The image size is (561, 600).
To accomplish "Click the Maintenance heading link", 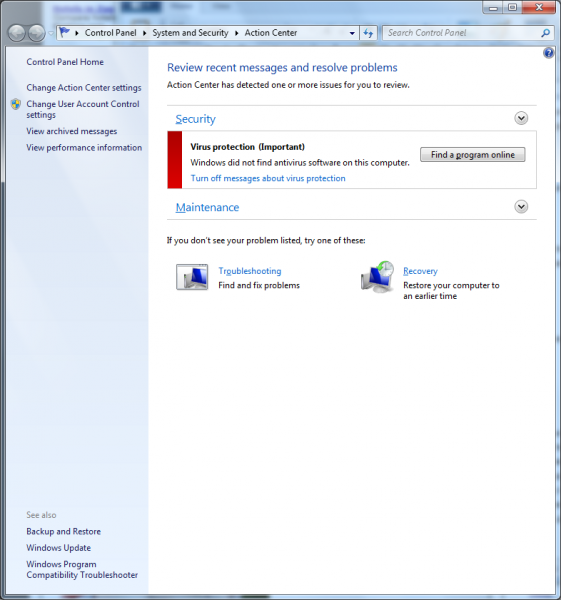I will tap(207, 207).
